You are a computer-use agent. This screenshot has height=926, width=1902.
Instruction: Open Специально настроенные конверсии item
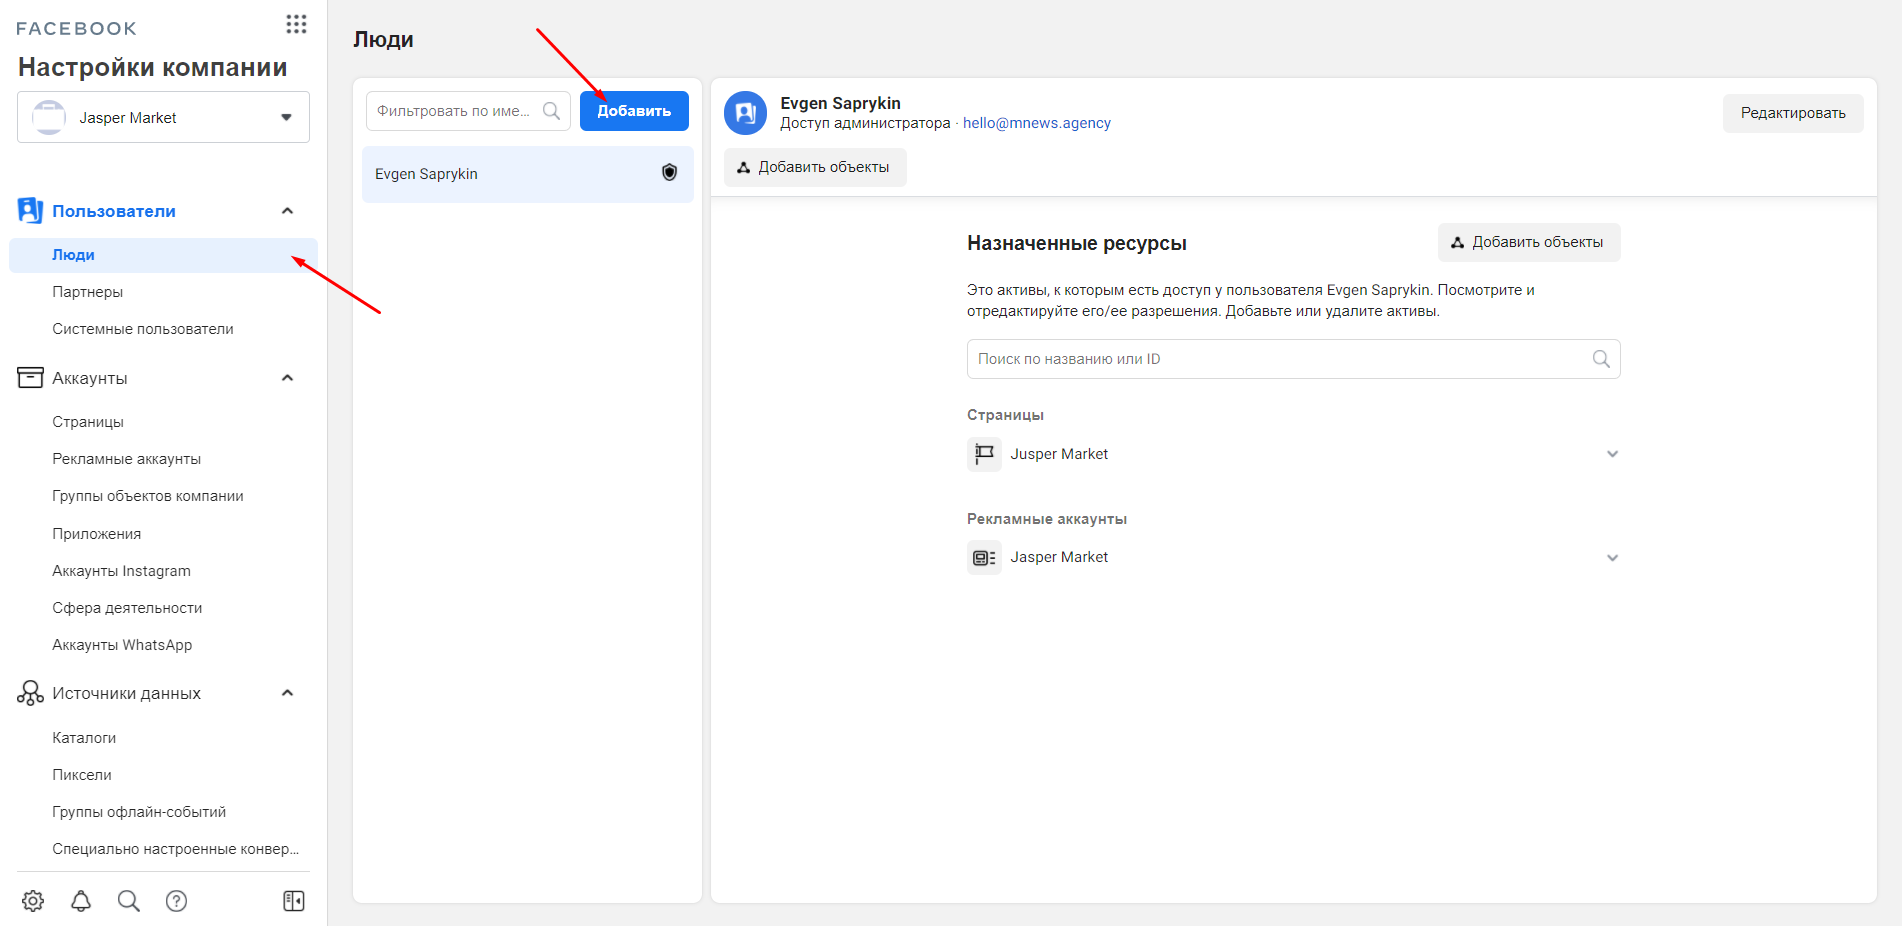(176, 849)
